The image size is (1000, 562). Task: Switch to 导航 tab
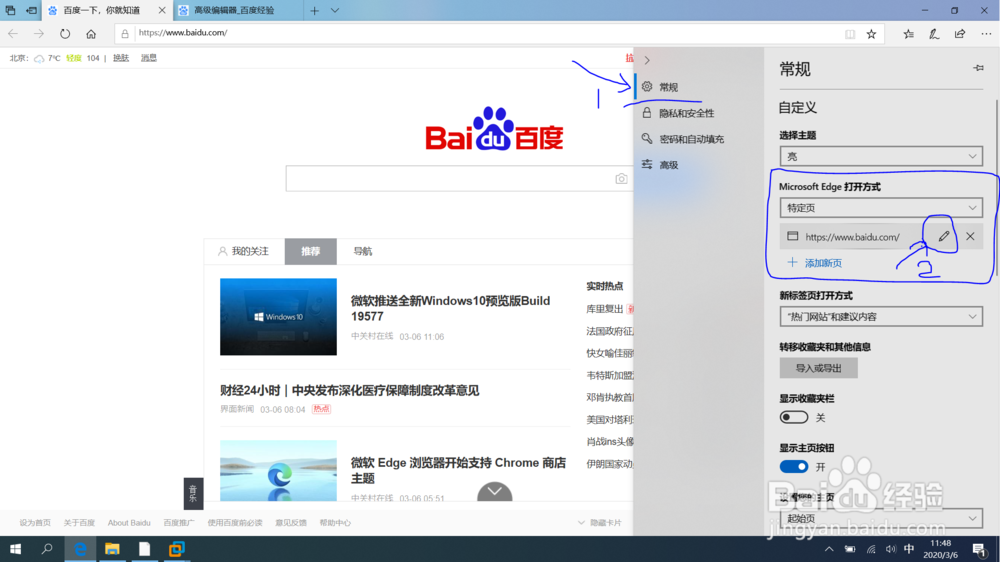(x=362, y=251)
